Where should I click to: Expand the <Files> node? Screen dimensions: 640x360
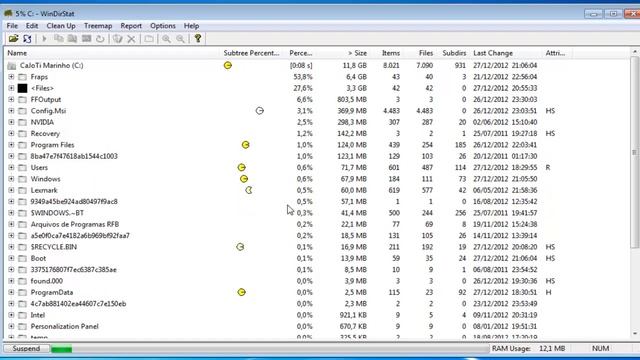(11, 88)
